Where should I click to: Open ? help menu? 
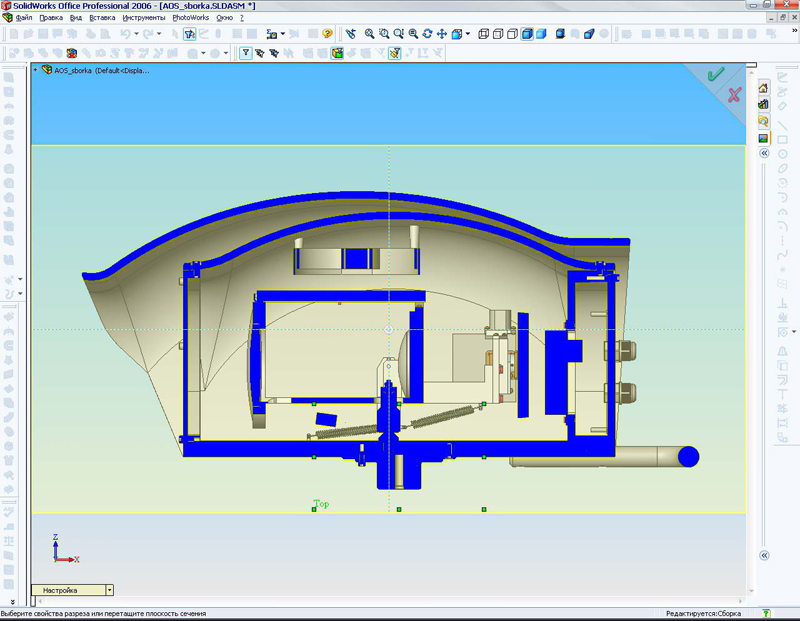click(242, 17)
